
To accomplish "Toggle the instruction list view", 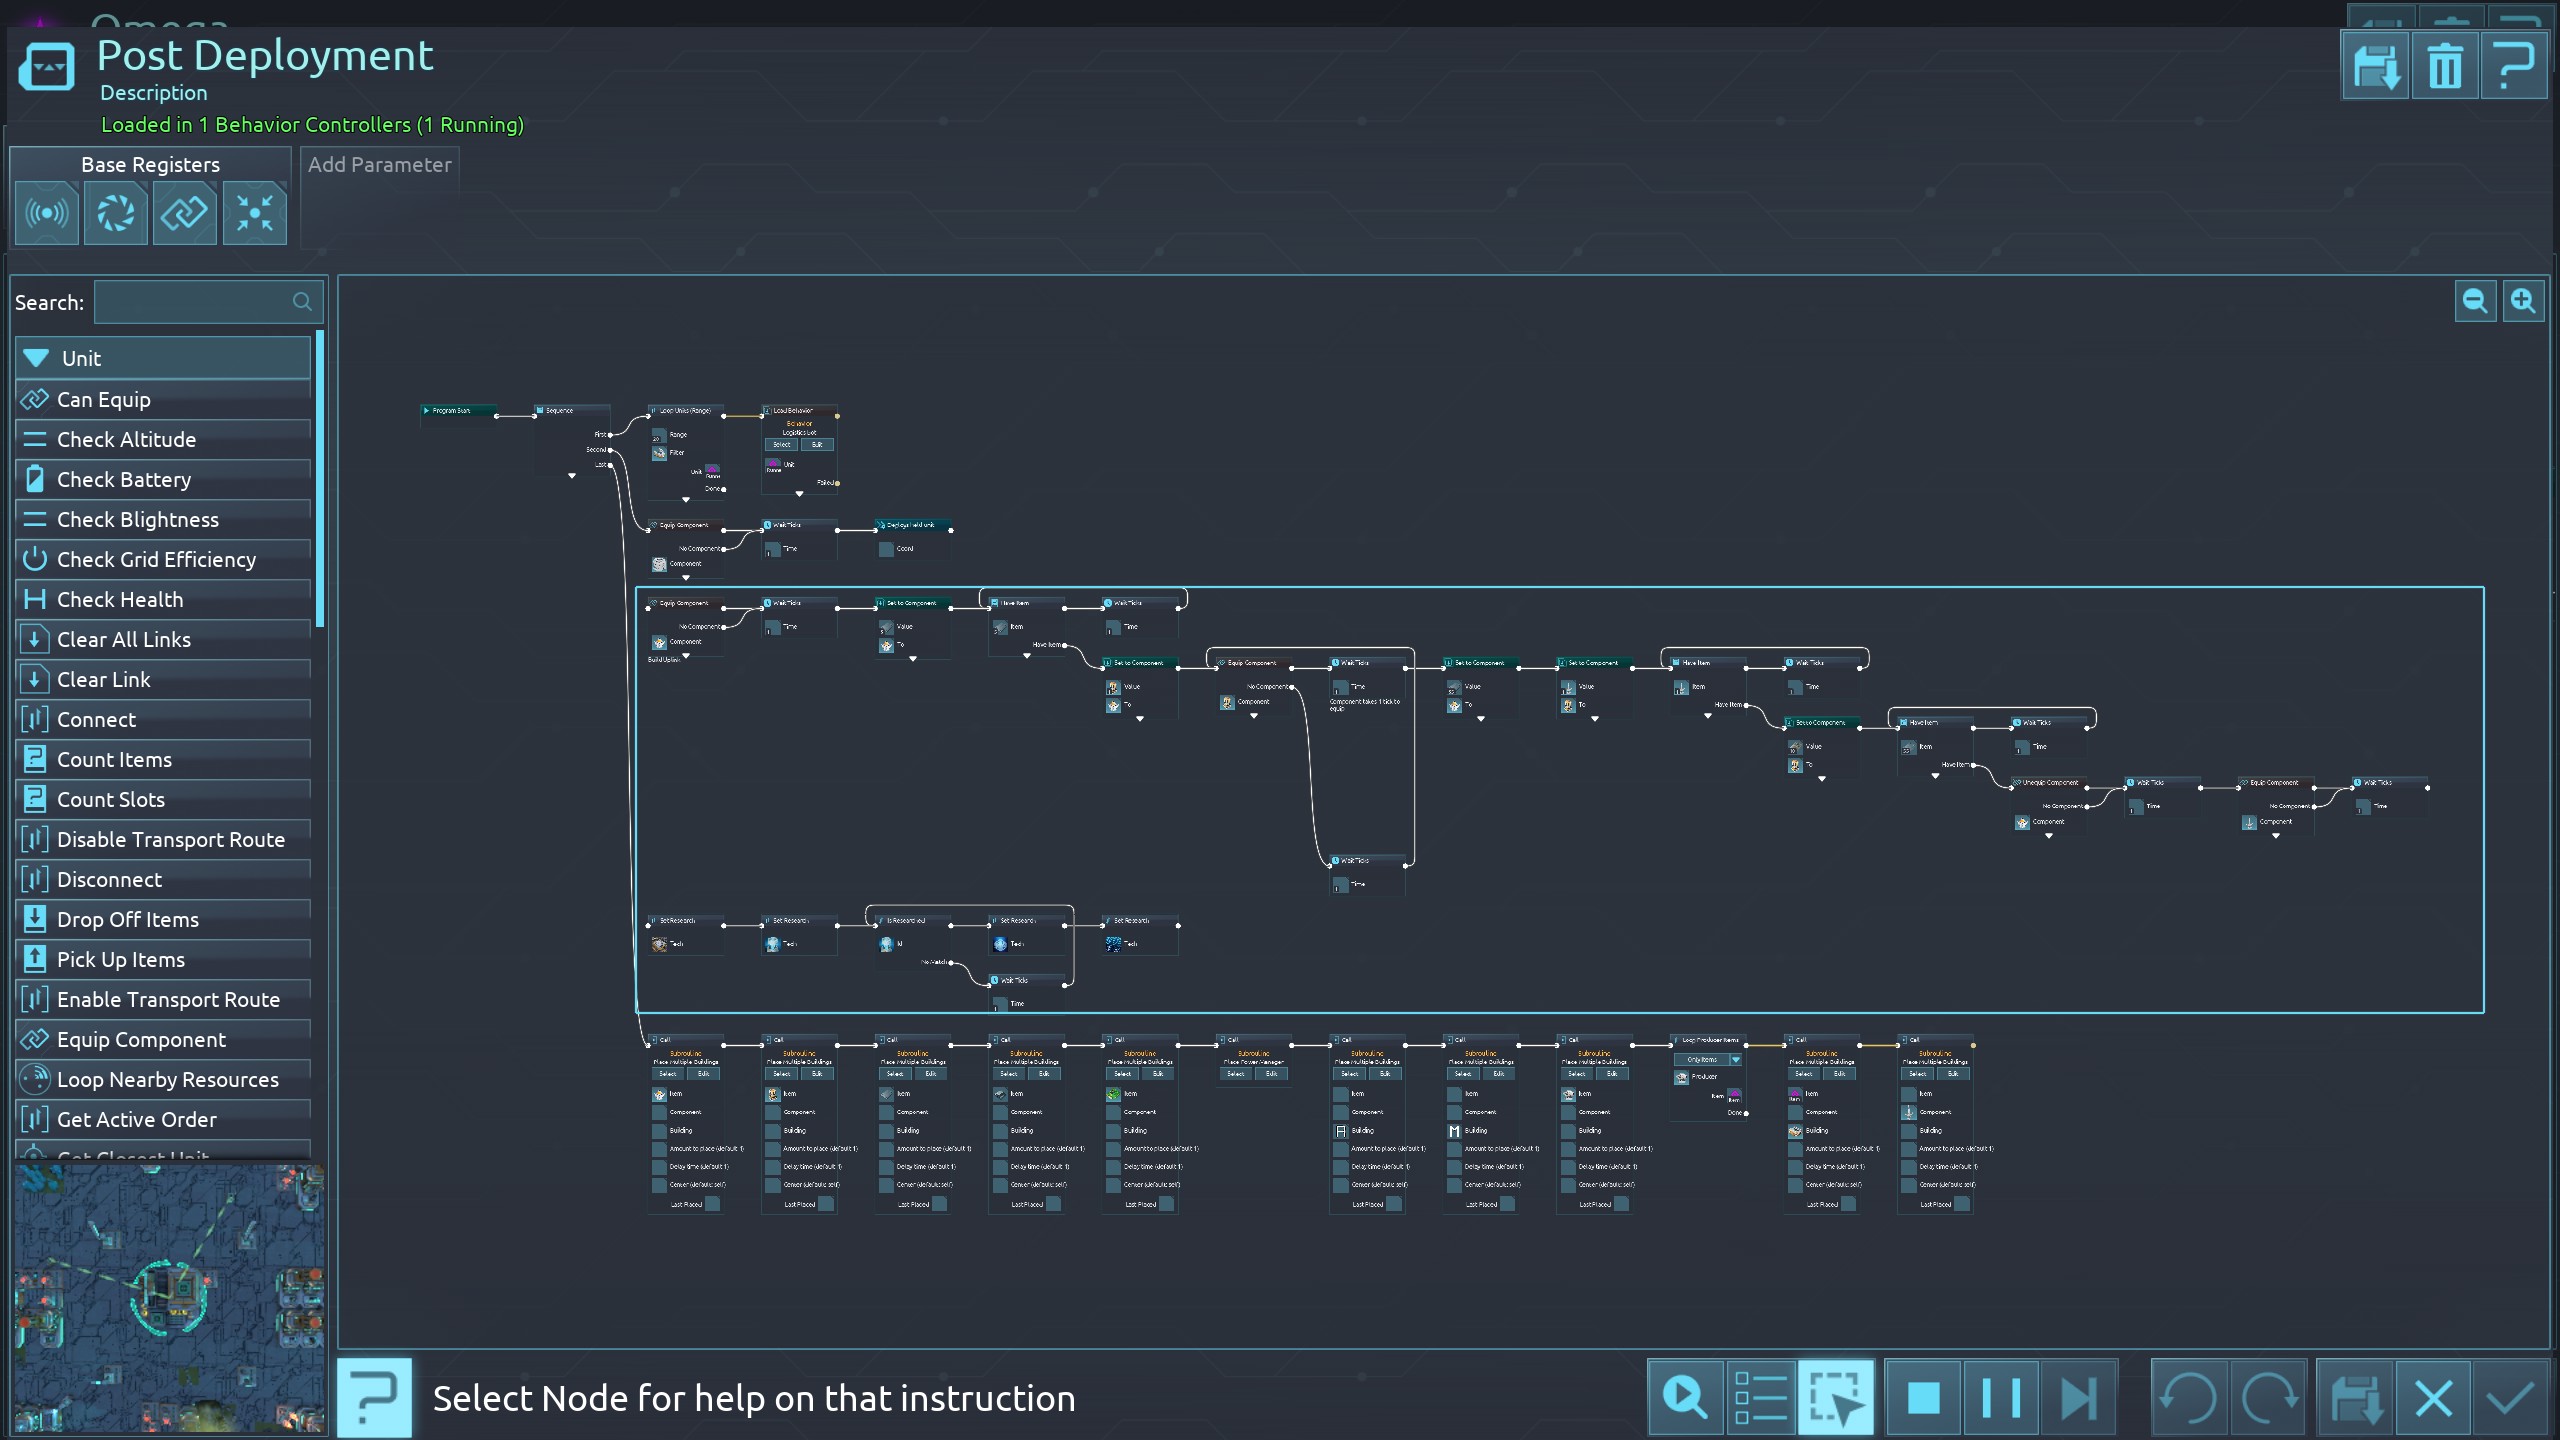I will (1760, 1397).
